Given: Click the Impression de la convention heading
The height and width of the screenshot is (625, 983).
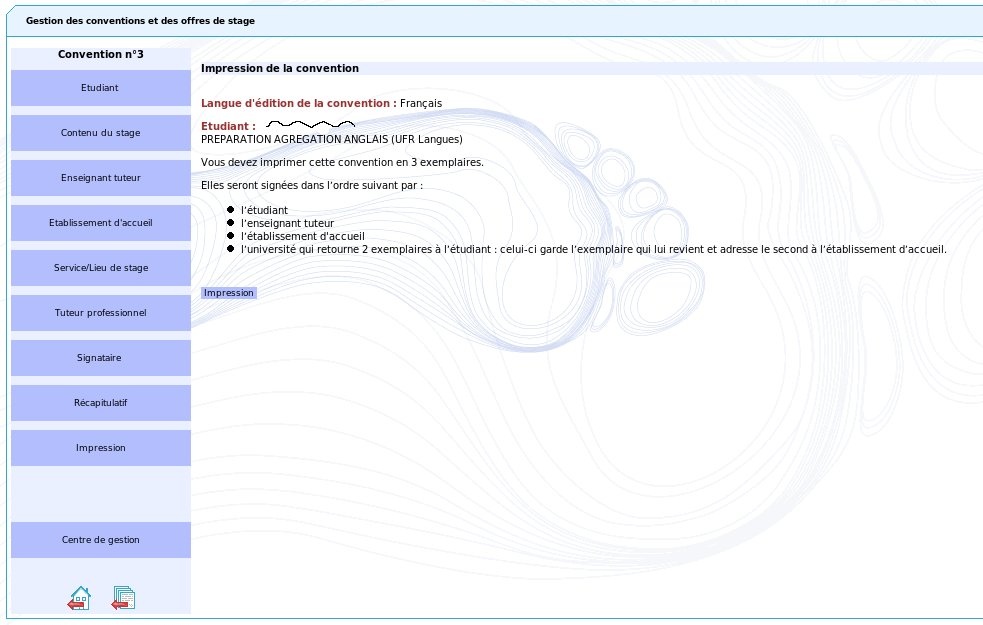Looking at the screenshot, I should click(280, 68).
